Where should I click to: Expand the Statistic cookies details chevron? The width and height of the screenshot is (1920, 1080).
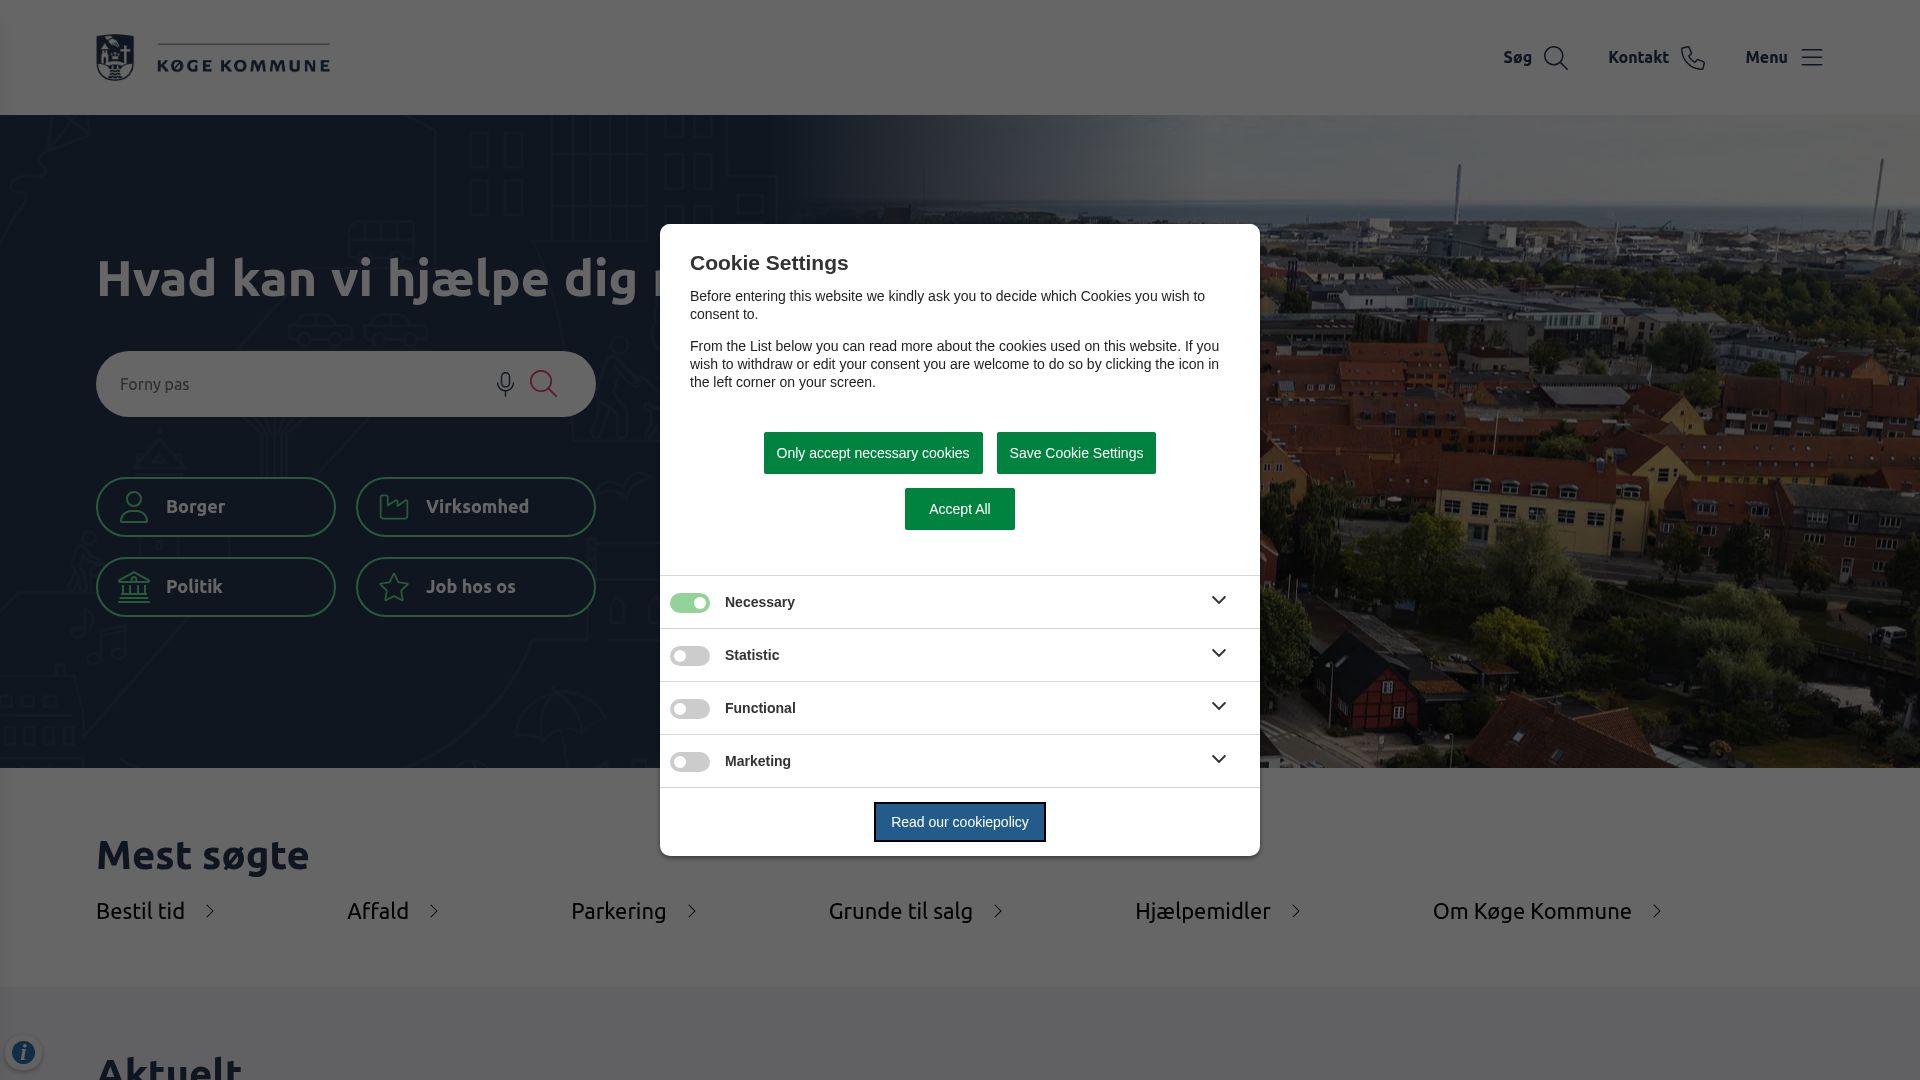coord(1218,654)
